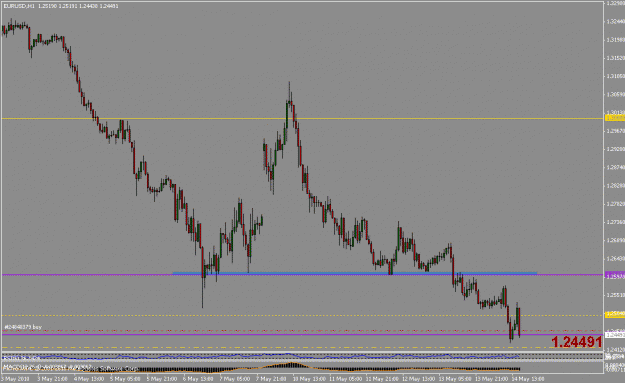Click the large red 1.24491 price text
Image resolution: width=625 pixels, height=383 pixels.
click(x=576, y=342)
